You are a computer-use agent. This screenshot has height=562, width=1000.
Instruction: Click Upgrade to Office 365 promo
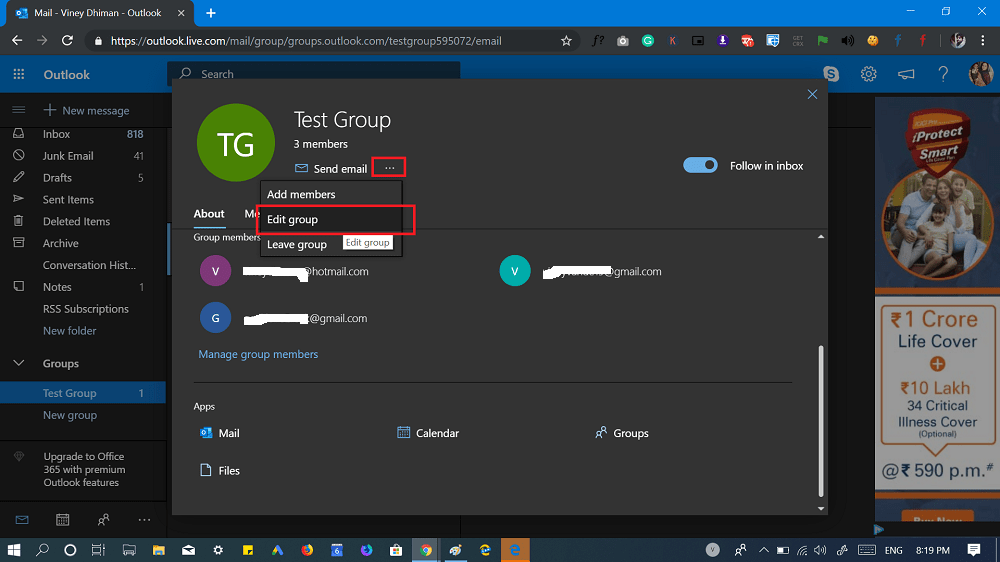point(84,470)
